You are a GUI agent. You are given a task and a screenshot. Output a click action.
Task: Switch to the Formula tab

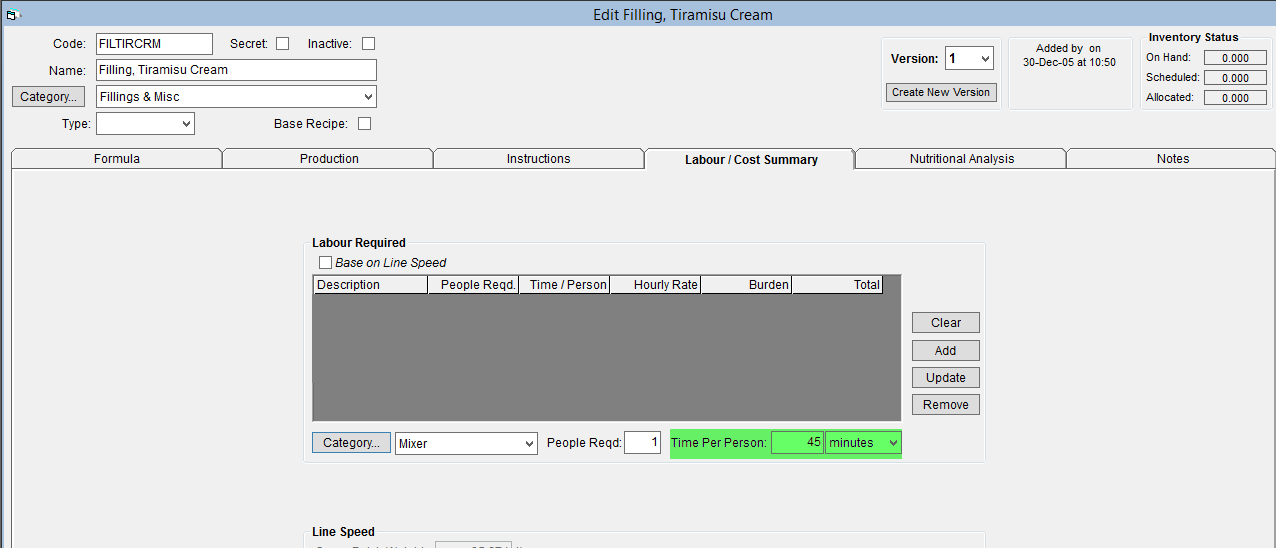[x=117, y=159]
